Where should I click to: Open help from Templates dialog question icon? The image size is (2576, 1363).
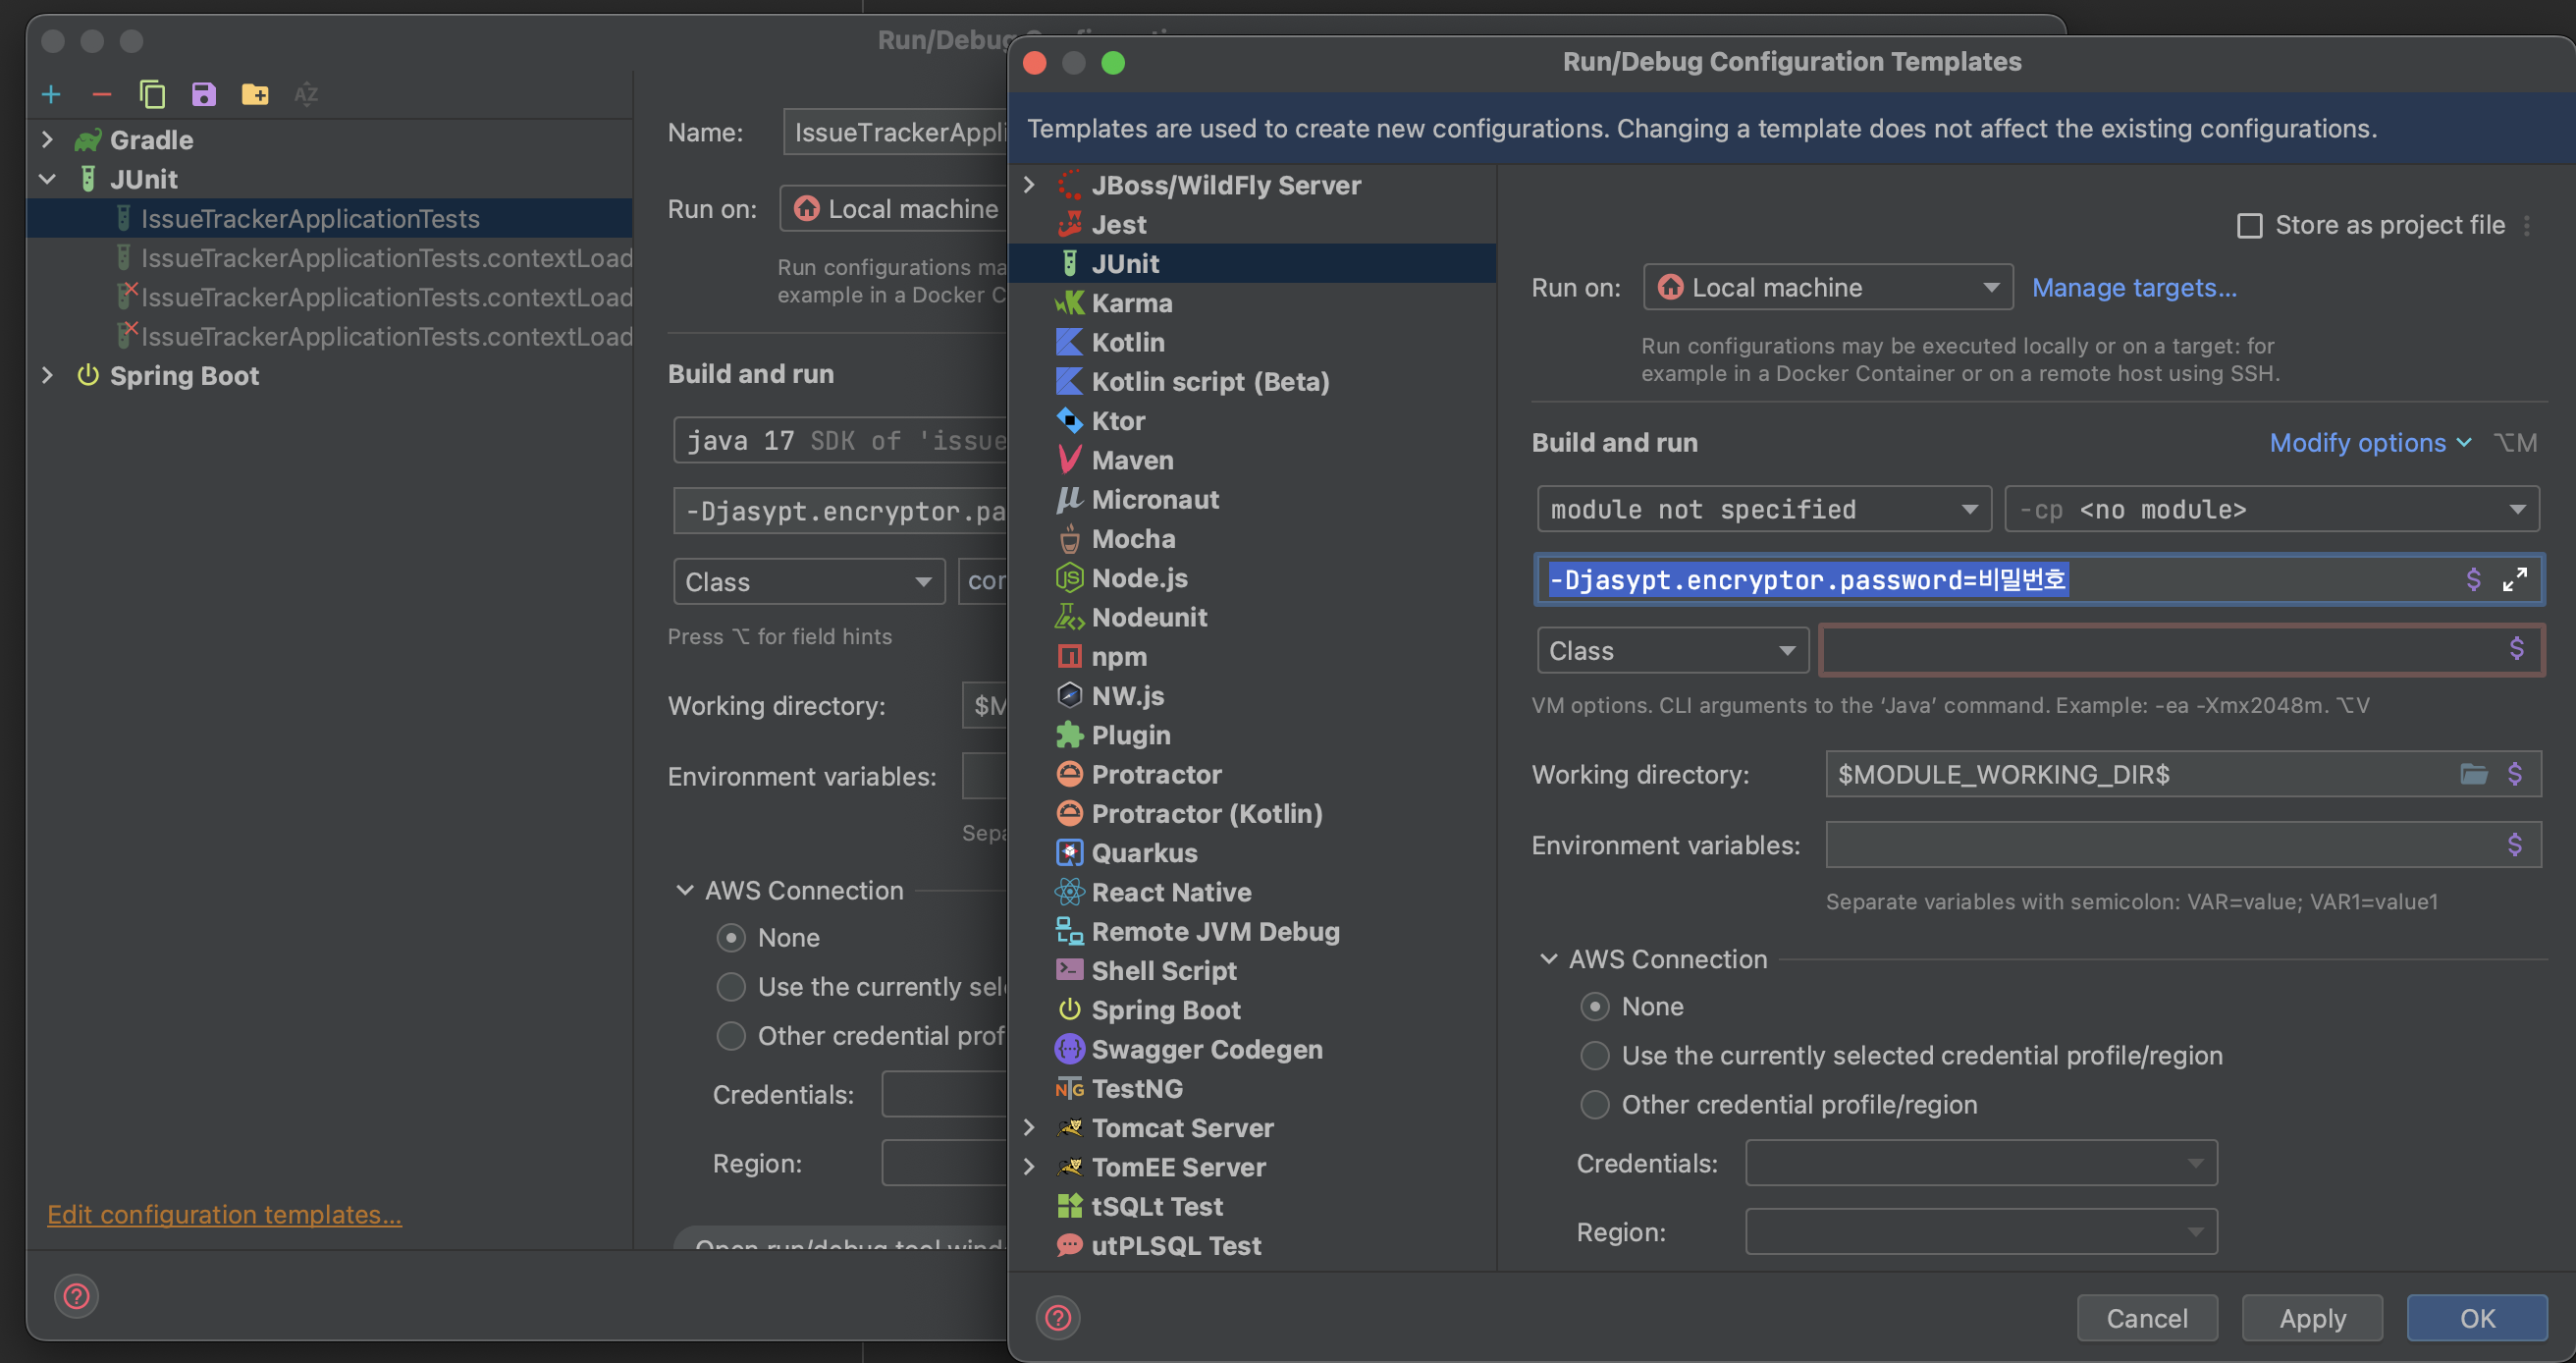(x=1058, y=1318)
